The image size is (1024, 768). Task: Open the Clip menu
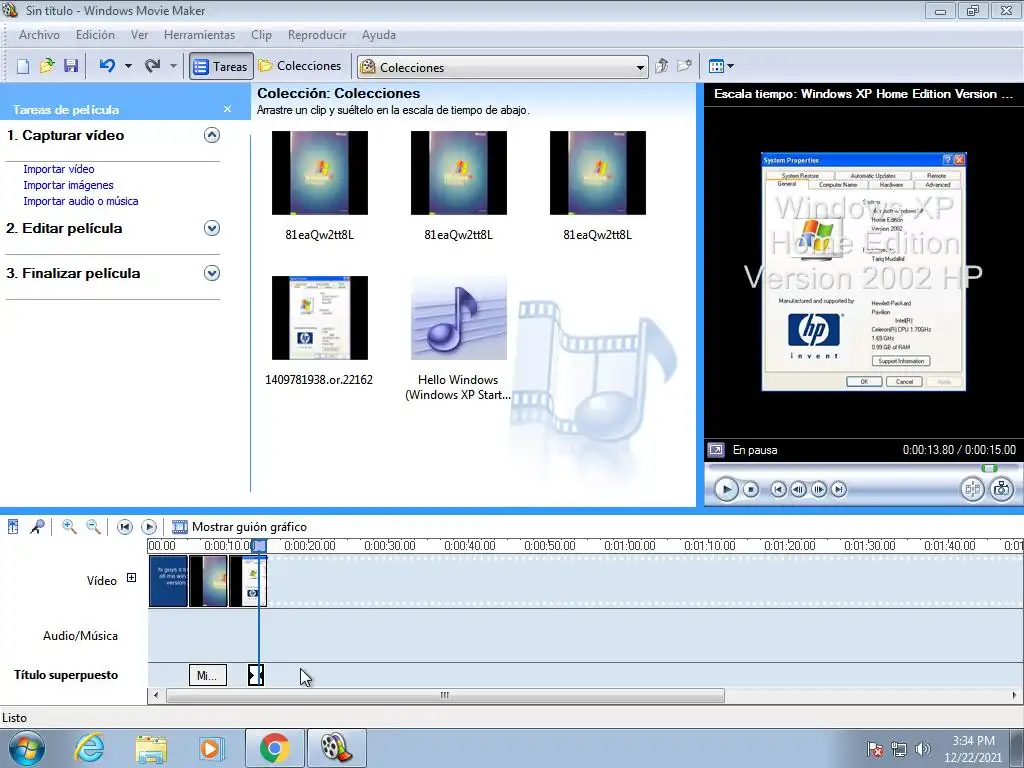[261, 35]
